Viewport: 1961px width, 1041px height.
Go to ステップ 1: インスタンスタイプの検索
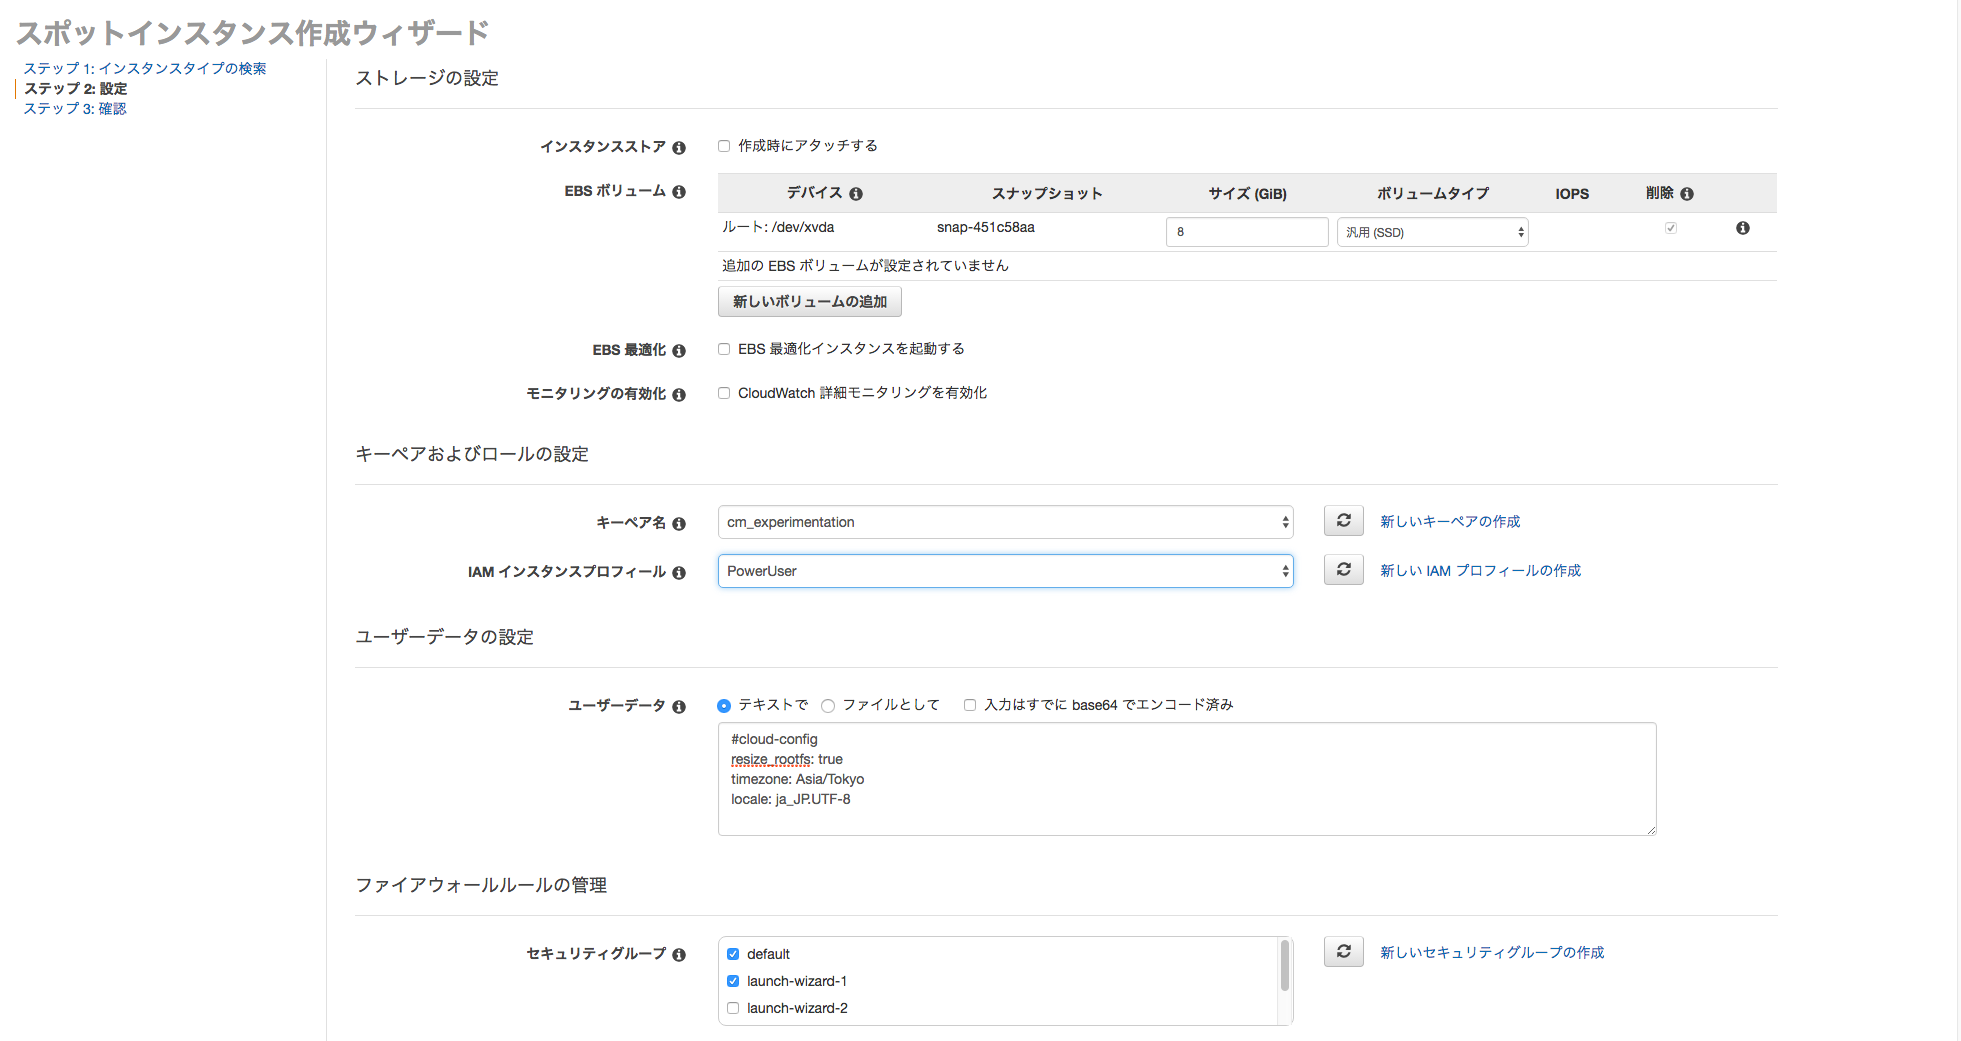[x=145, y=69]
